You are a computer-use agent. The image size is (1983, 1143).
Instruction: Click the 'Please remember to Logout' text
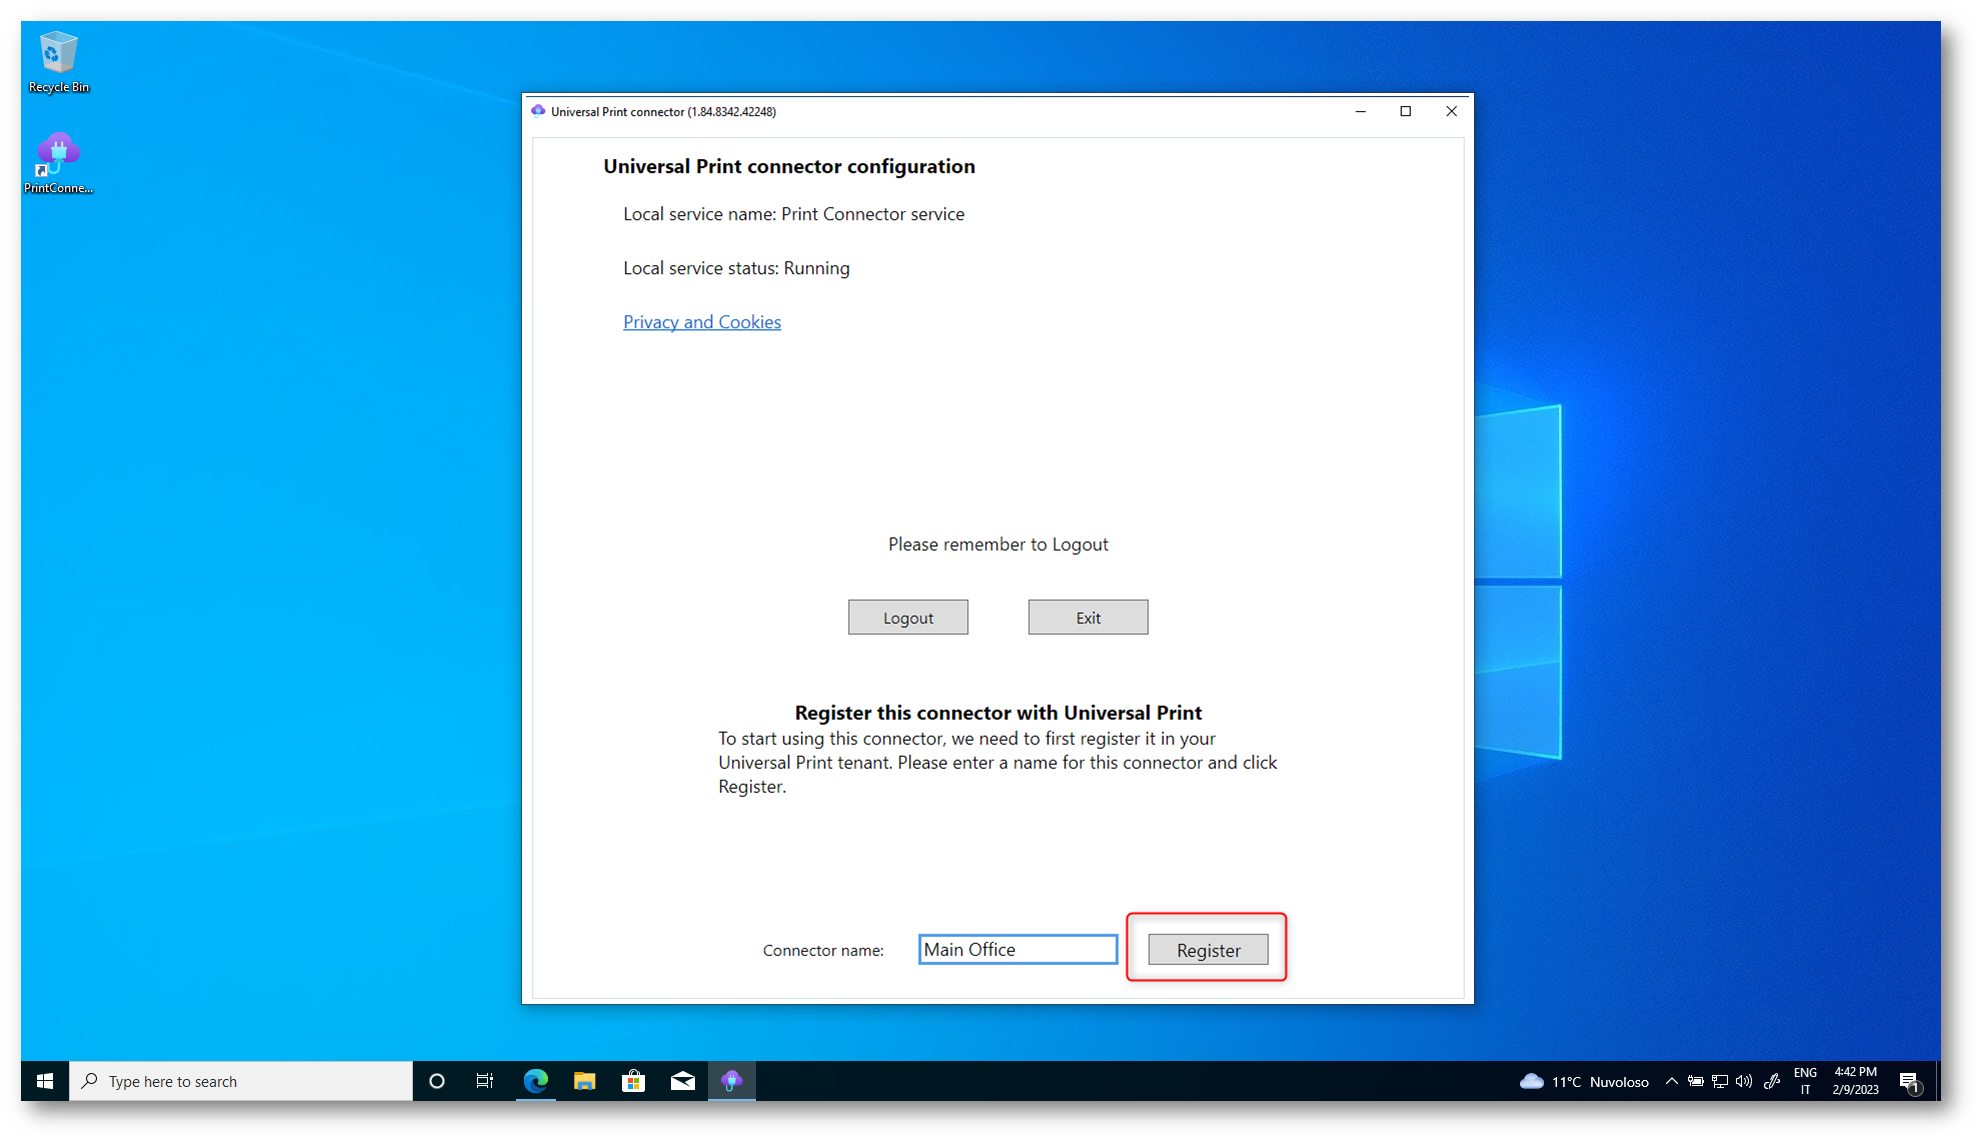[x=997, y=544]
